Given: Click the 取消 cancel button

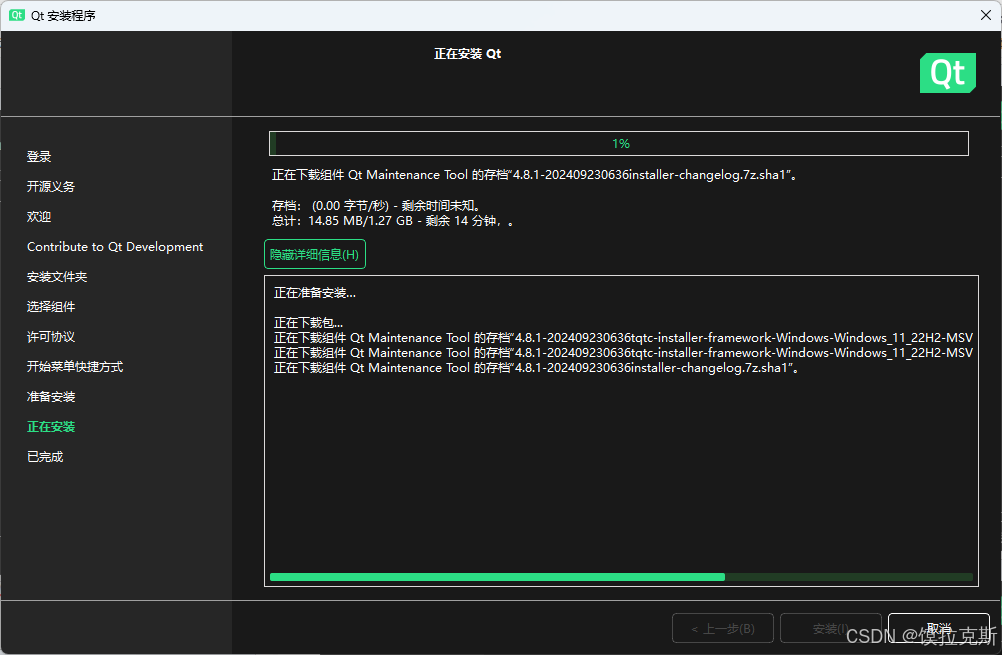Looking at the screenshot, I should tap(939, 628).
